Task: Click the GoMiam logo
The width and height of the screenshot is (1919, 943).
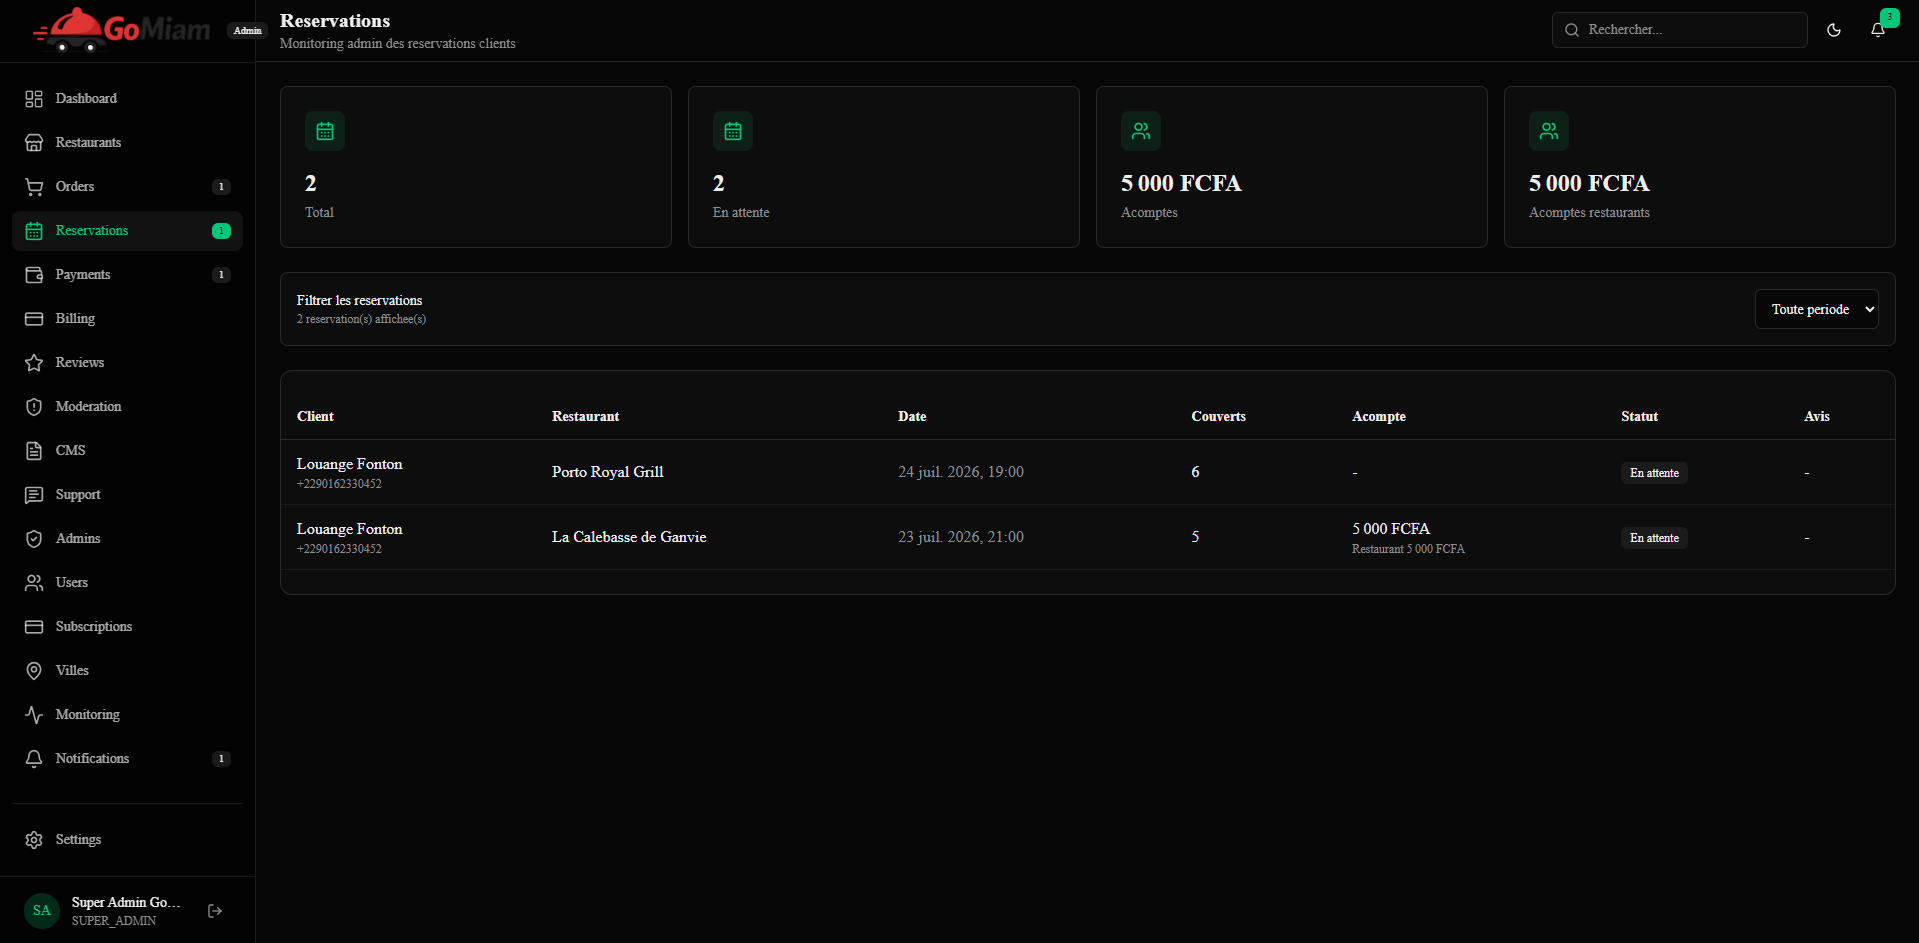Action: (x=121, y=30)
